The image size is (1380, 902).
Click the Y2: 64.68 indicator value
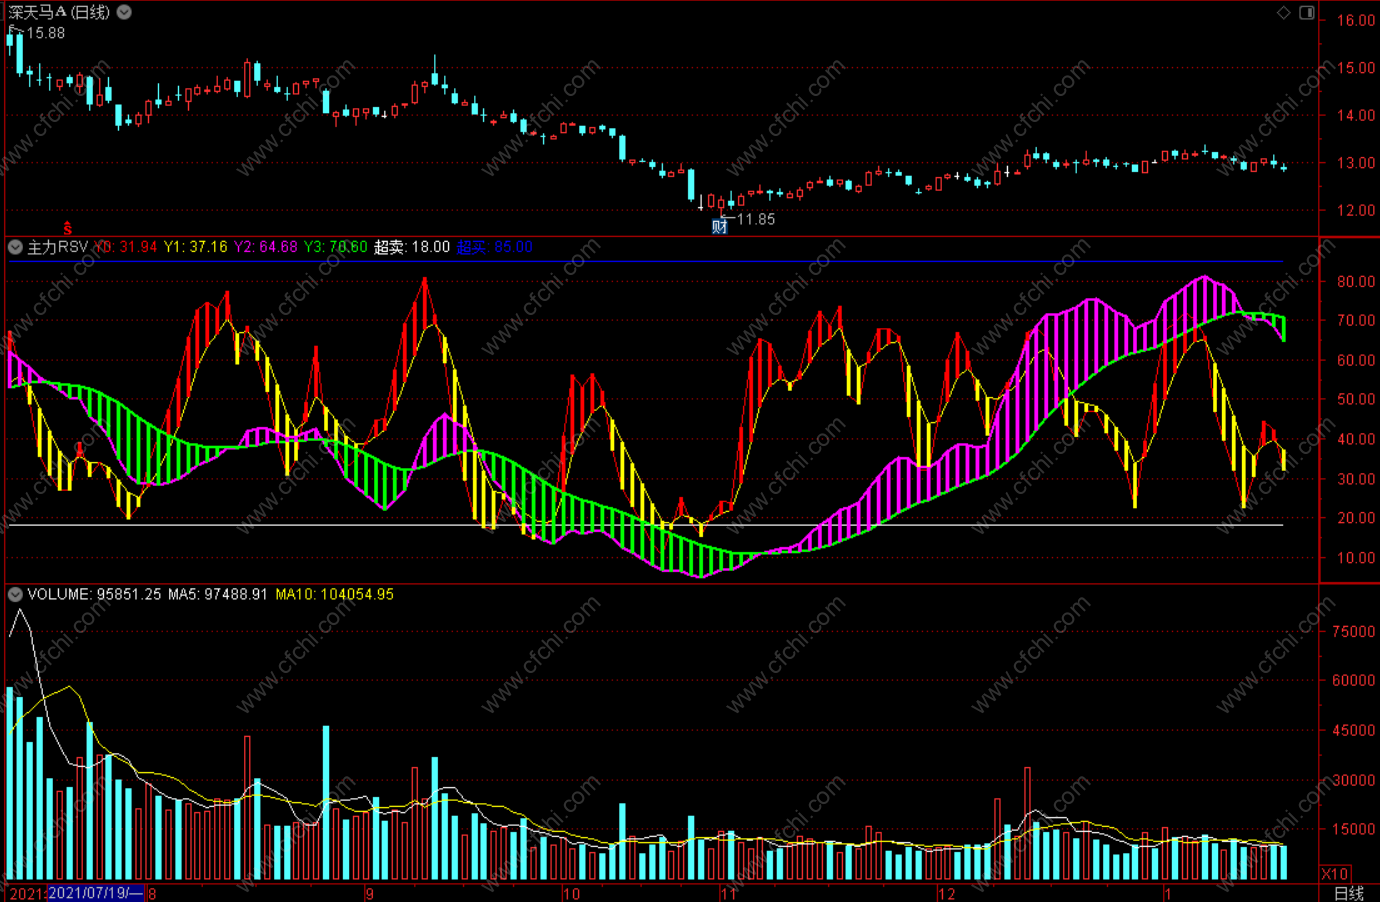[266, 247]
